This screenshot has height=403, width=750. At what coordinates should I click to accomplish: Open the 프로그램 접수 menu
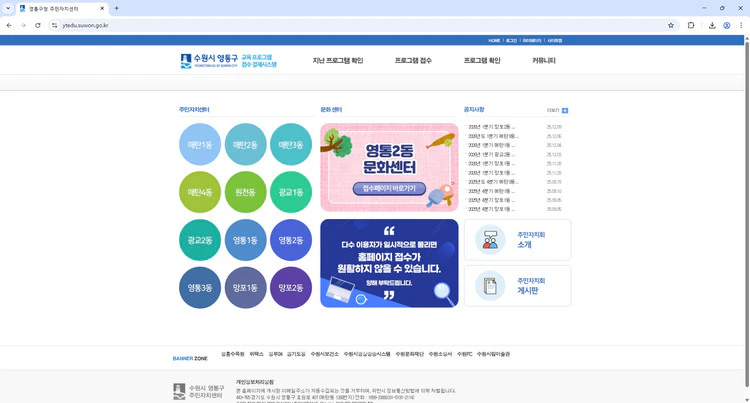click(413, 61)
